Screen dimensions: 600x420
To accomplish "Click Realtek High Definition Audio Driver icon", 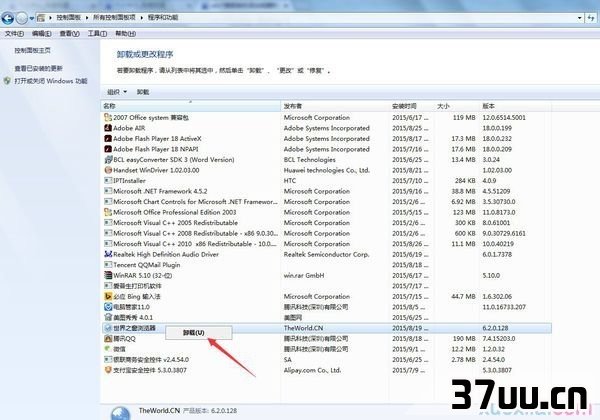I will coord(108,254).
